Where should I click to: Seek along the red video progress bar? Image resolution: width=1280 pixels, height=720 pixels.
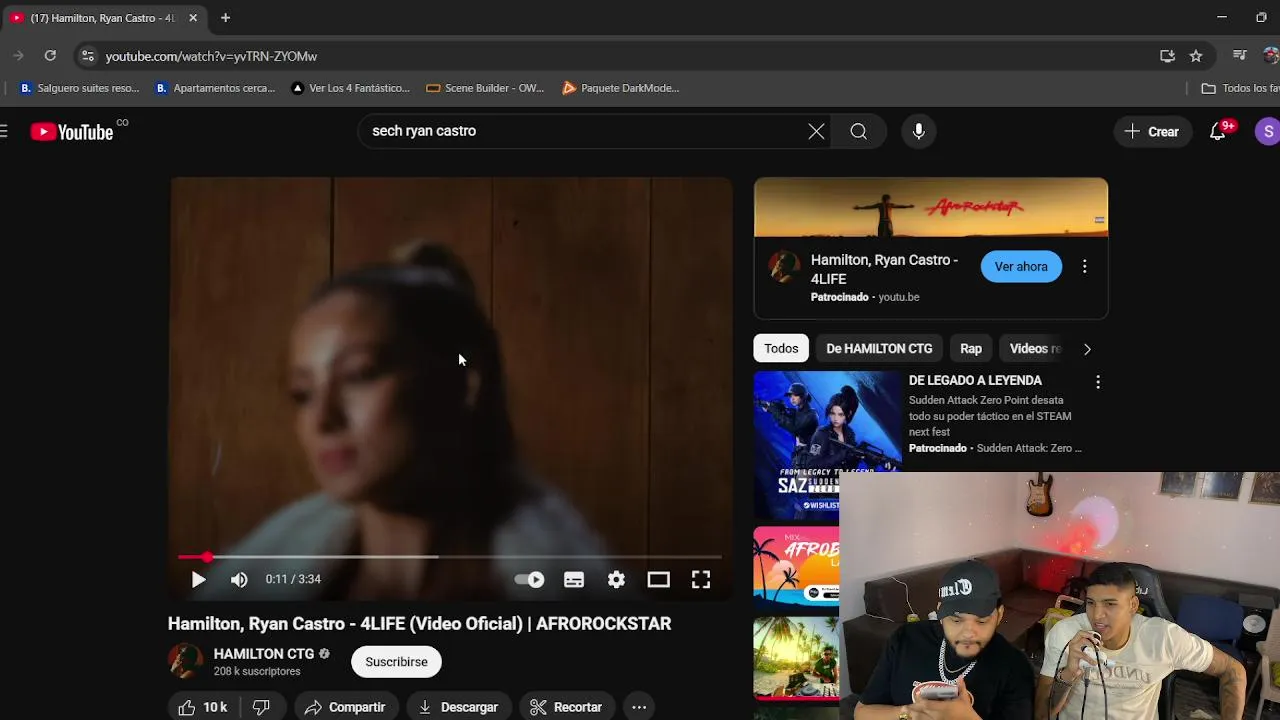pyautogui.click(x=450, y=557)
